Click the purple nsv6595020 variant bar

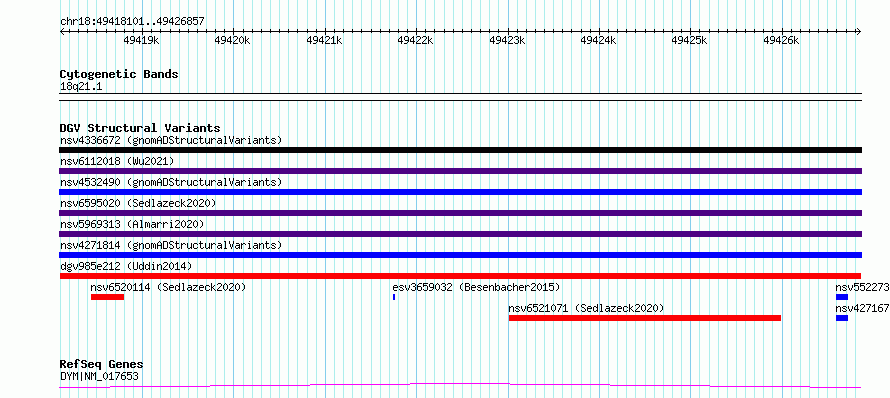460,213
